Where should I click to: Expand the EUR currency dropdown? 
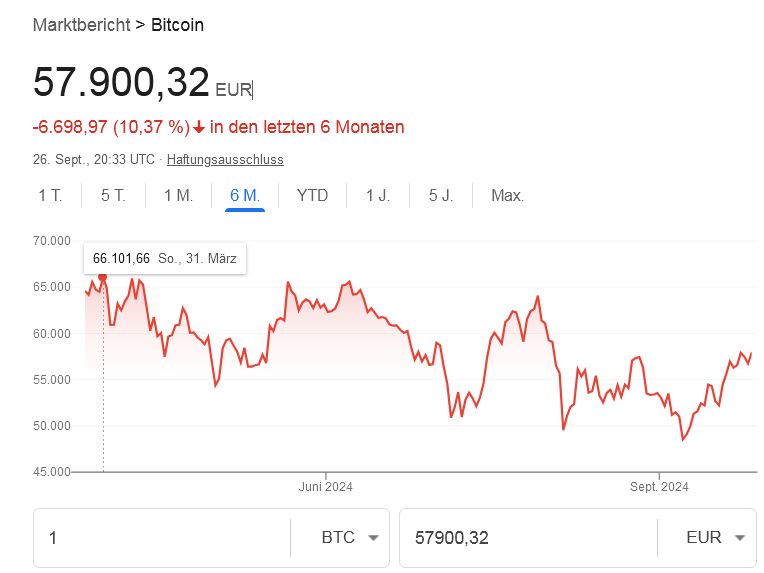point(715,538)
